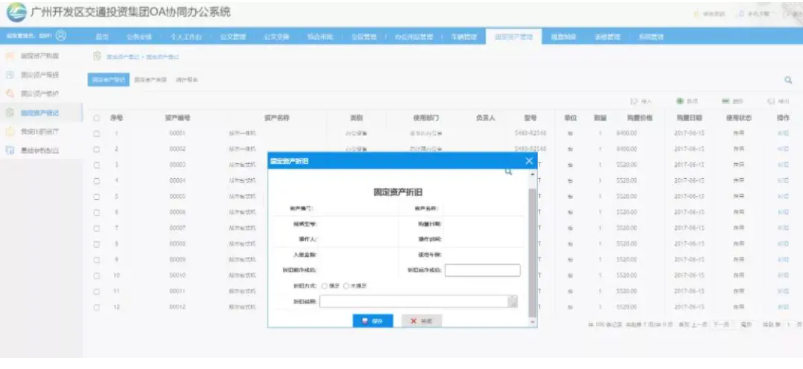The image size is (803, 369).
Task: Open the 办公用品管理 nav tab
Action: click(x=414, y=37)
